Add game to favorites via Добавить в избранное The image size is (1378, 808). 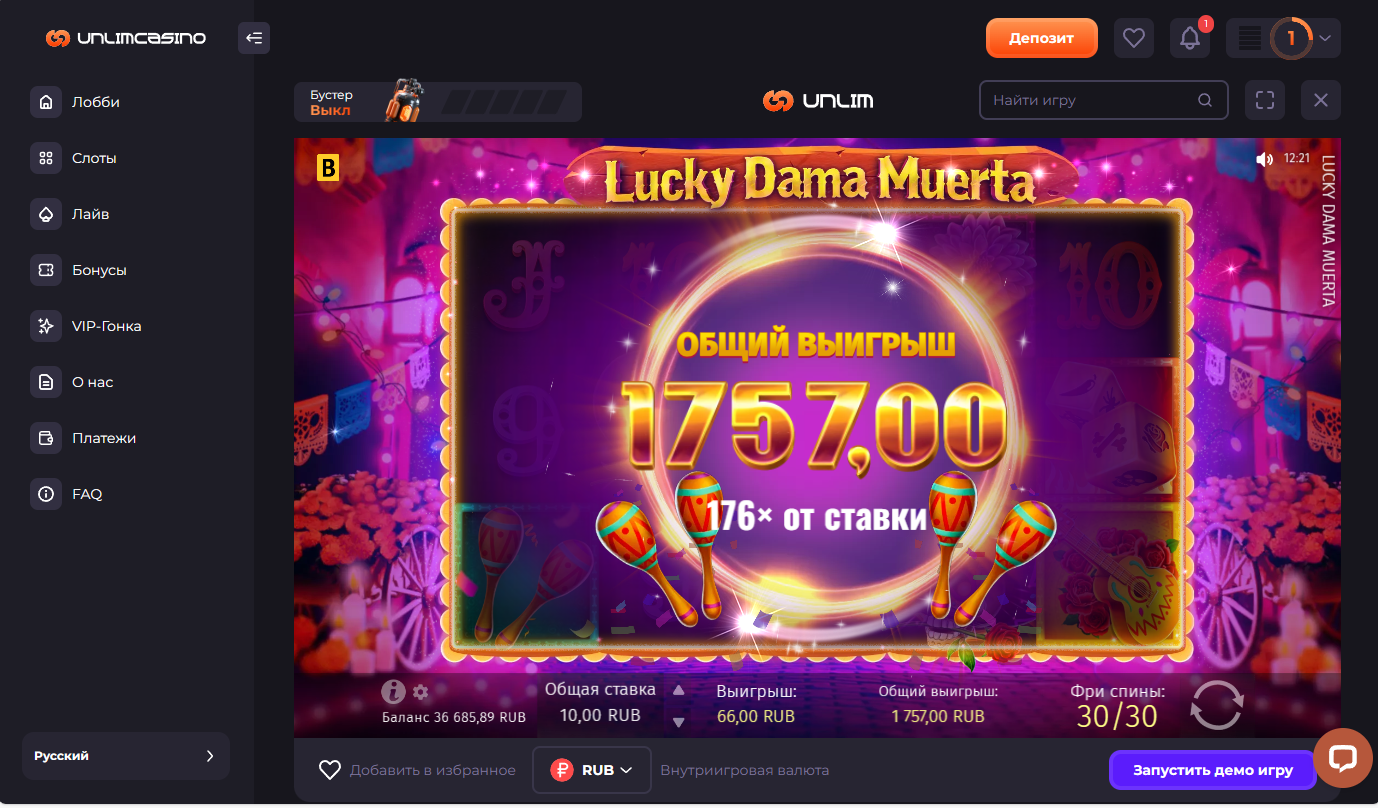(417, 770)
